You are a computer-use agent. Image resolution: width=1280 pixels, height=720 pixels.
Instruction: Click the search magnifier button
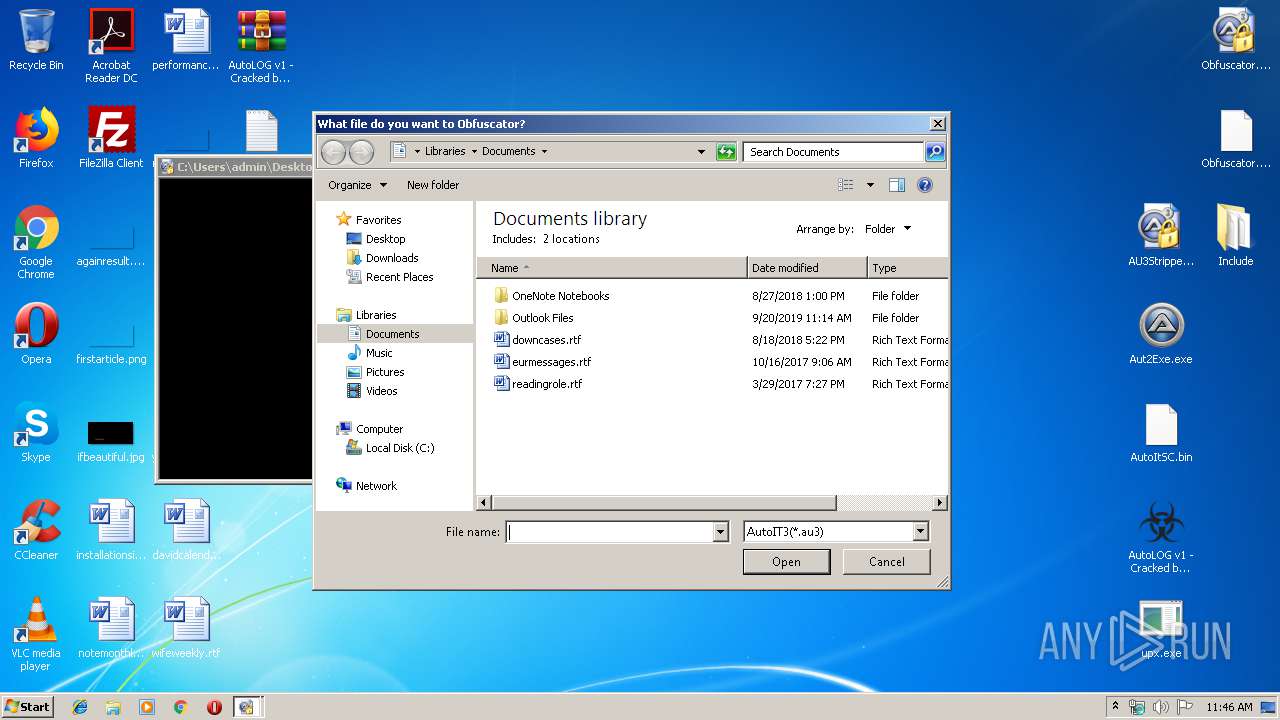[935, 152]
